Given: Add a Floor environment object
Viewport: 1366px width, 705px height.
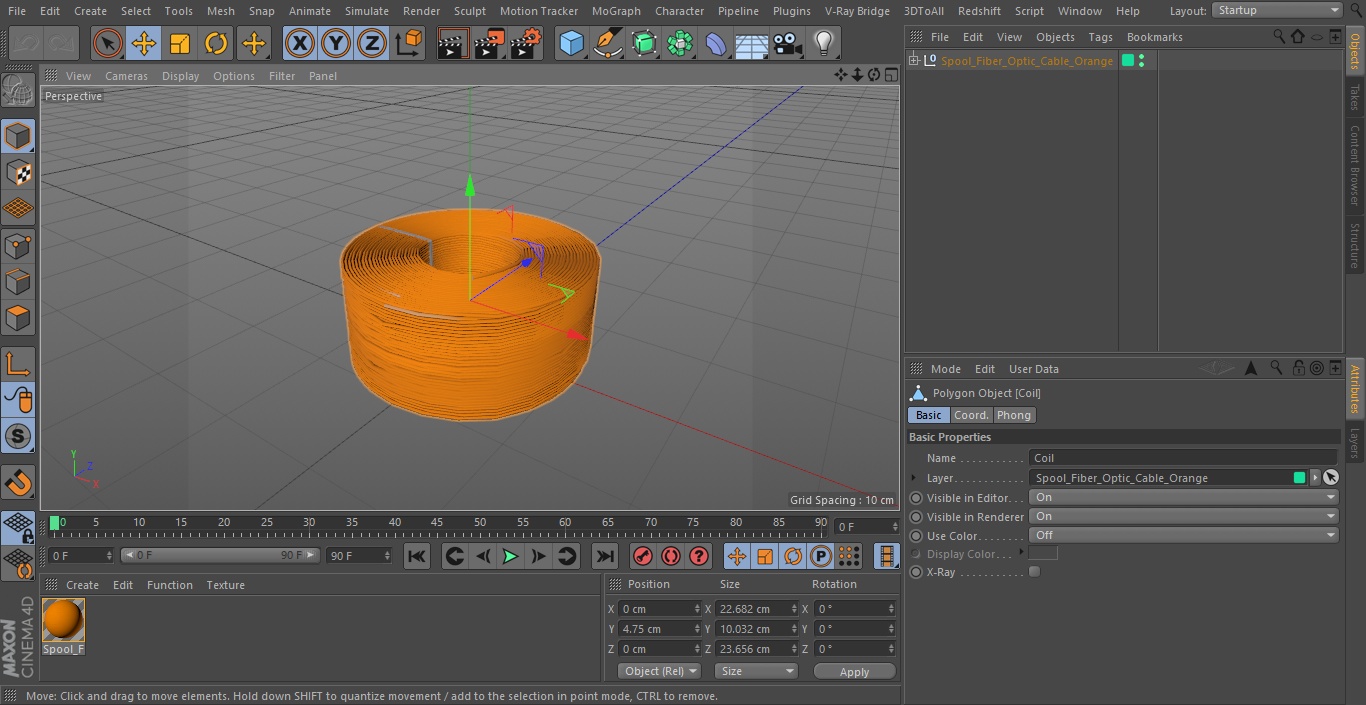Looking at the screenshot, I should point(751,44).
